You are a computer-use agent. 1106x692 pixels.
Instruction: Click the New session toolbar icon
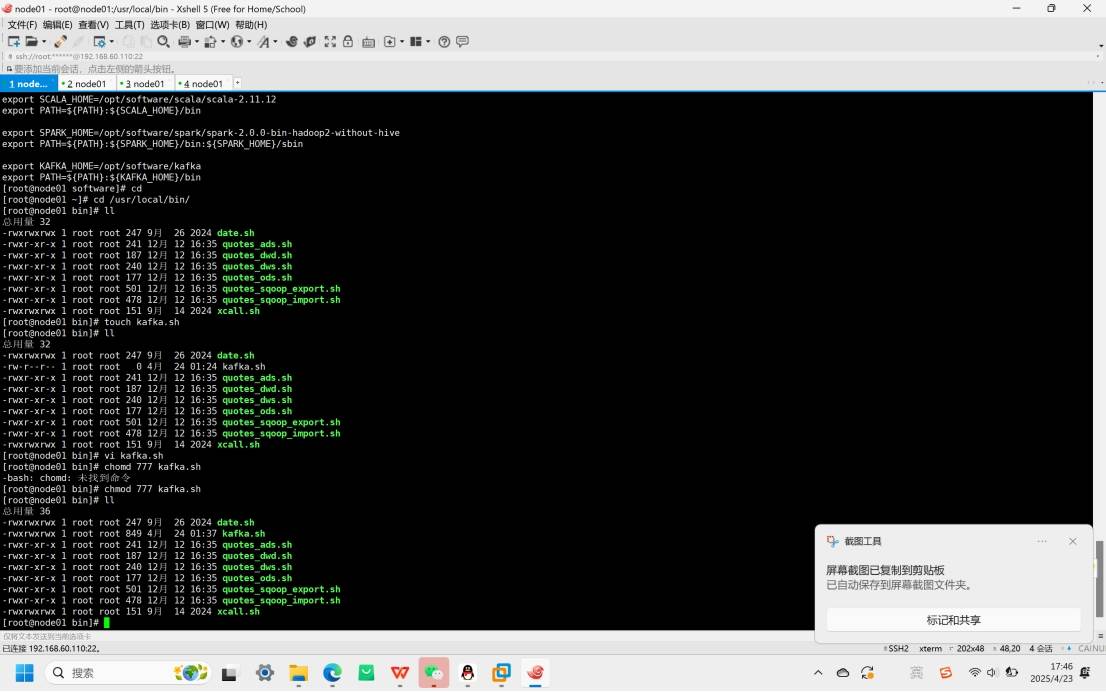13,42
